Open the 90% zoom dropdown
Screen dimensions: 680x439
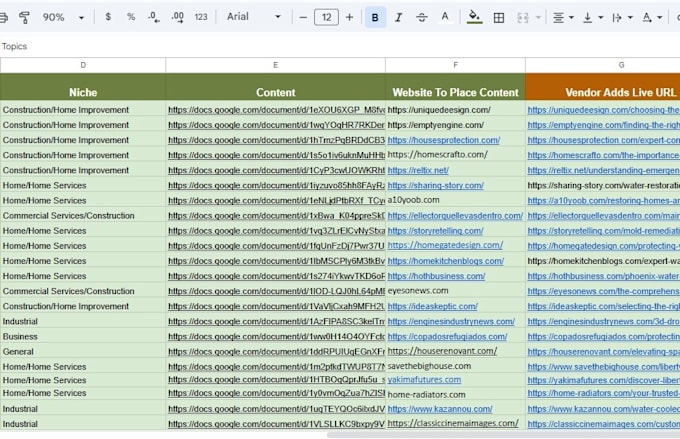click(x=63, y=17)
